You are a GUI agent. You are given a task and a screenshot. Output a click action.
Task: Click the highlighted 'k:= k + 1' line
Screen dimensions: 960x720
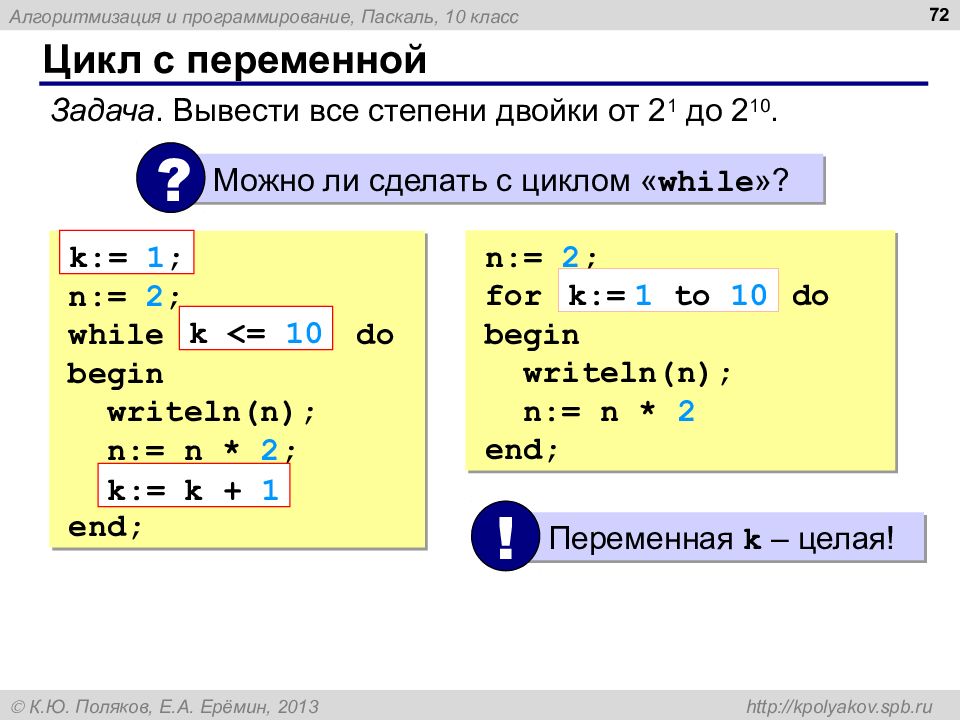click(193, 485)
